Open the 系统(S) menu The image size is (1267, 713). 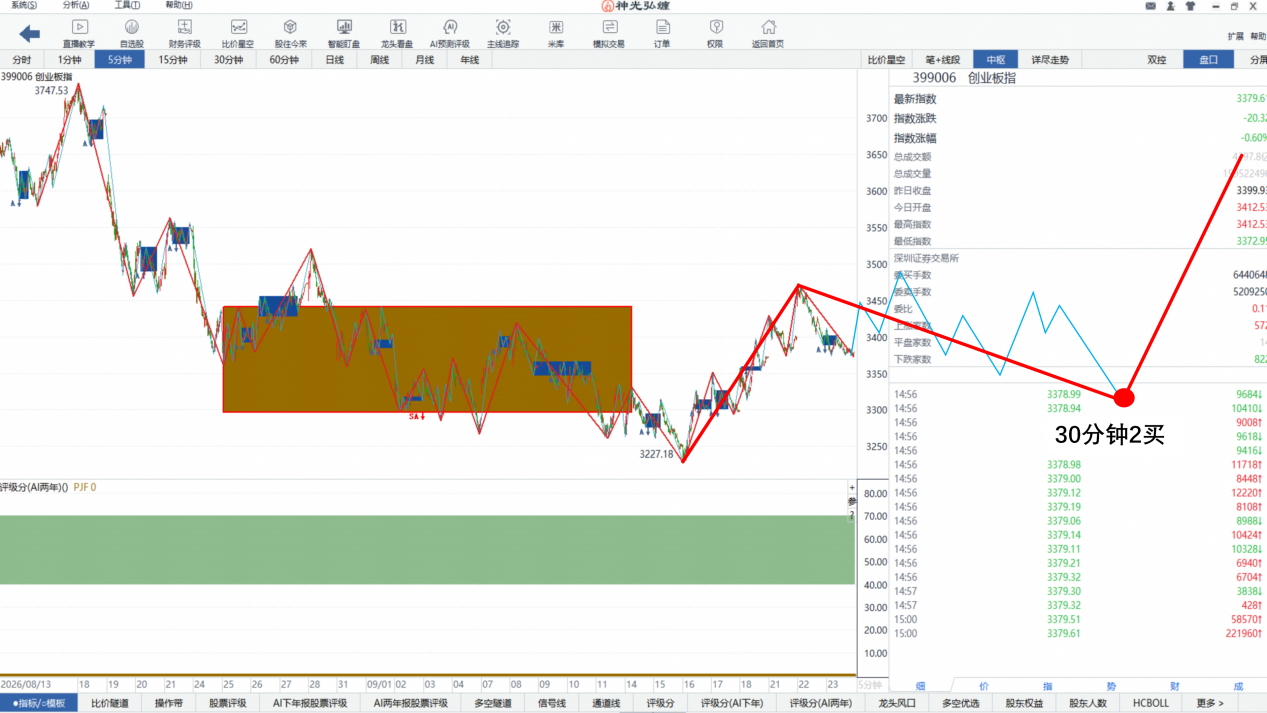[x=24, y=5]
